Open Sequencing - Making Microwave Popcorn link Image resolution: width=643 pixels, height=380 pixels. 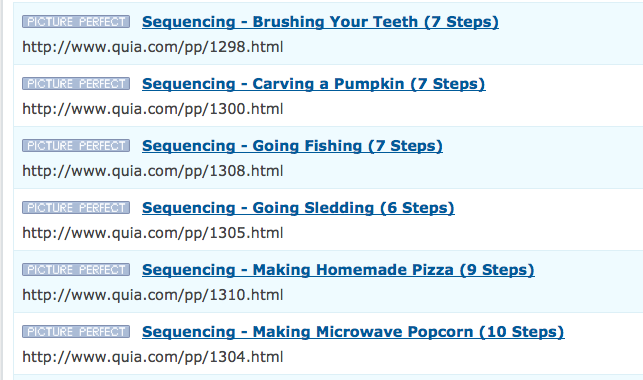click(x=353, y=332)
